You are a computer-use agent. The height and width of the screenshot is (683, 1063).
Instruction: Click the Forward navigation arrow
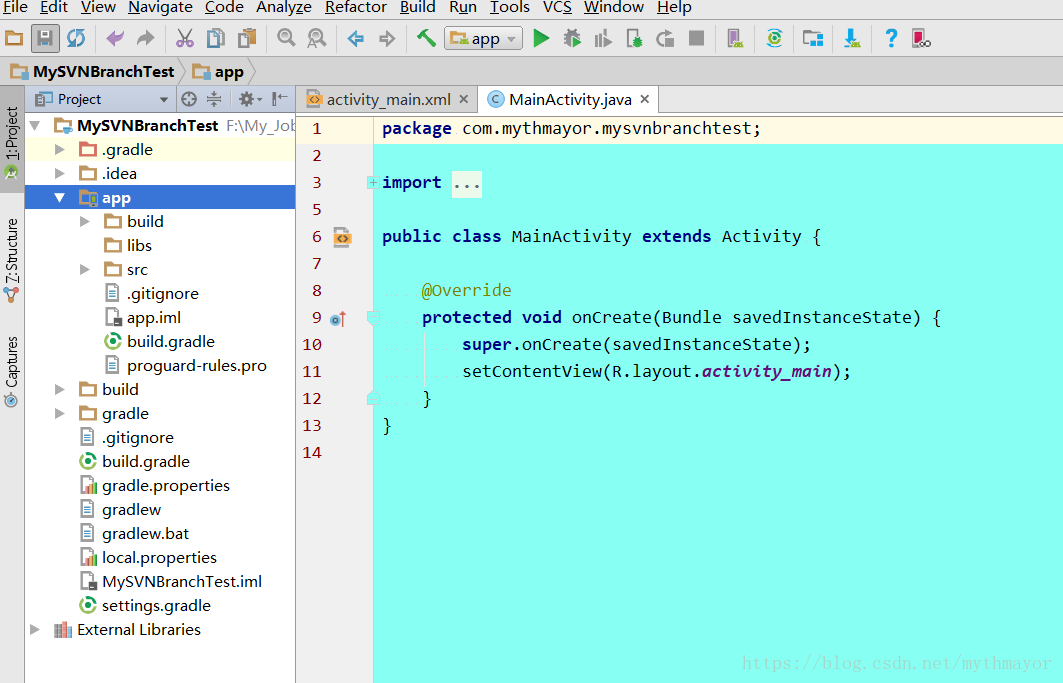pos(386,39)
